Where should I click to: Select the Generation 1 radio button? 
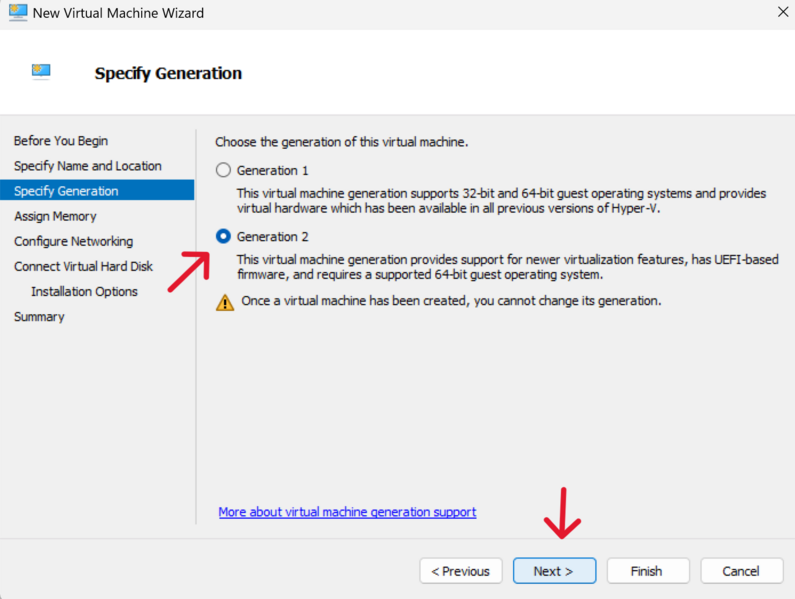coord(223,170)
